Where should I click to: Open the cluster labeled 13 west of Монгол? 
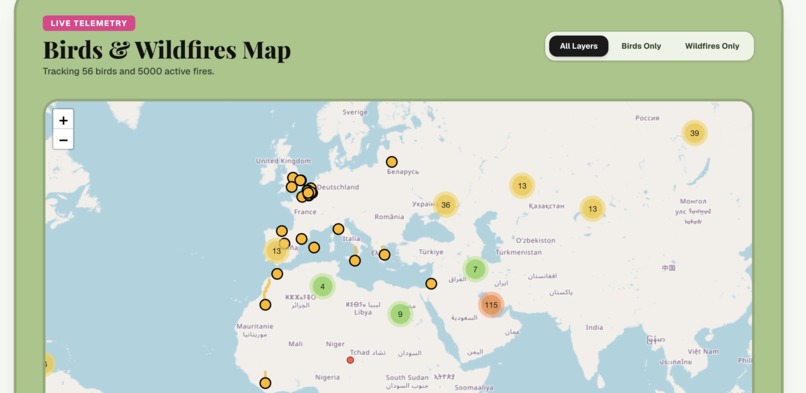click(592, 209)
